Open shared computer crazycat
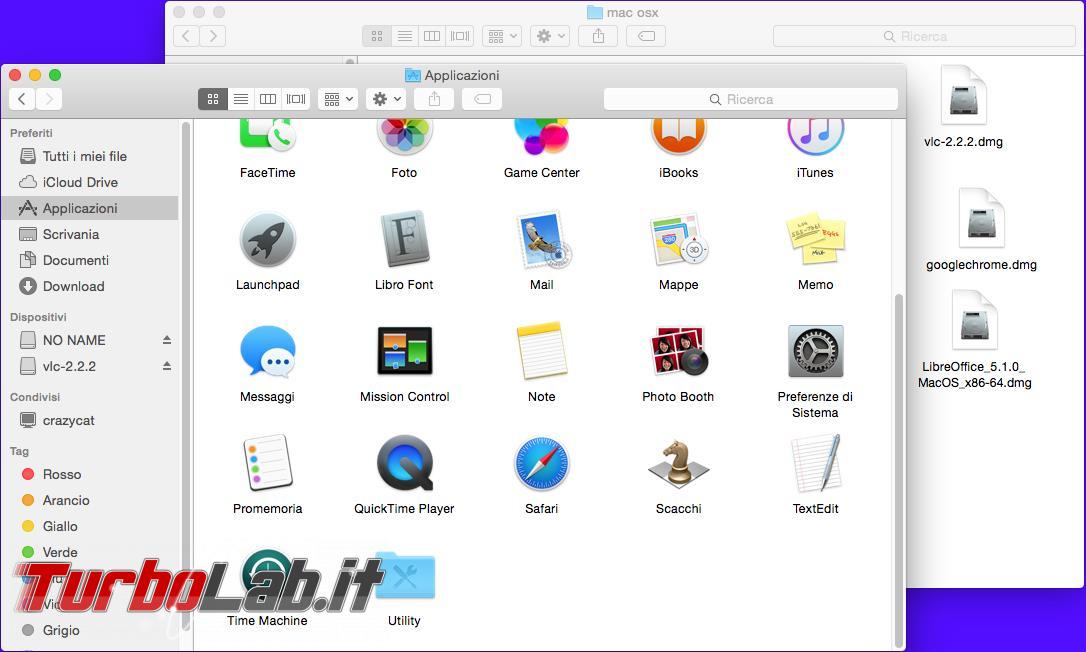Viewport: 1086px width, 652px height. pos(90,421)
